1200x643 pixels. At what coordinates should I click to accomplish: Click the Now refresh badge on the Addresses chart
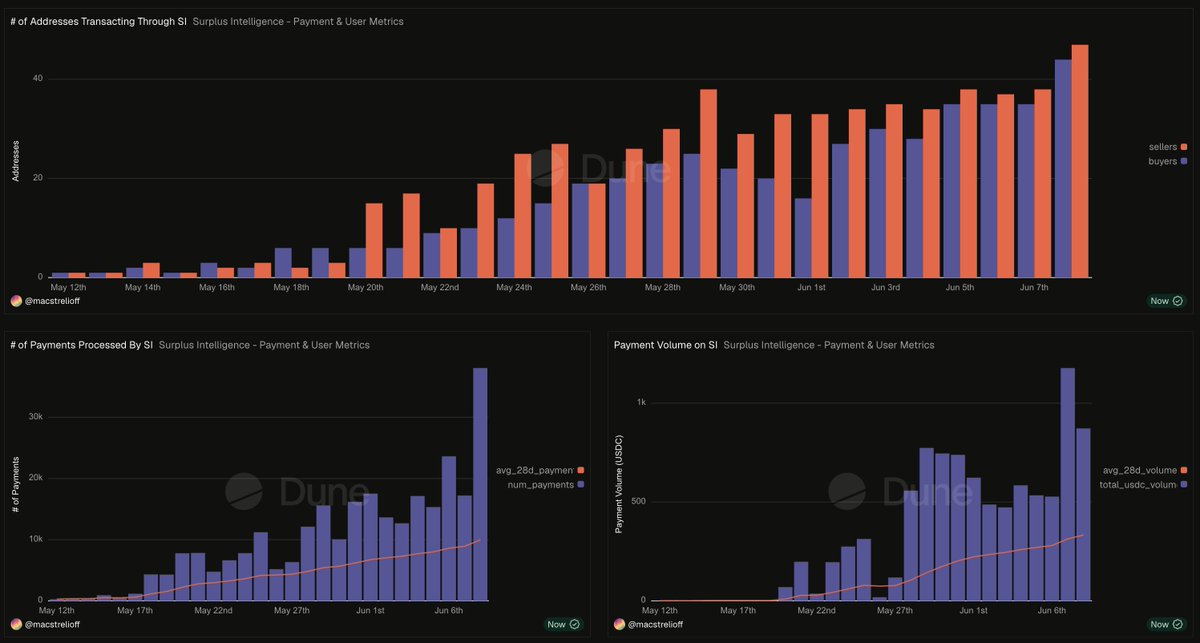coord(1166,300)
